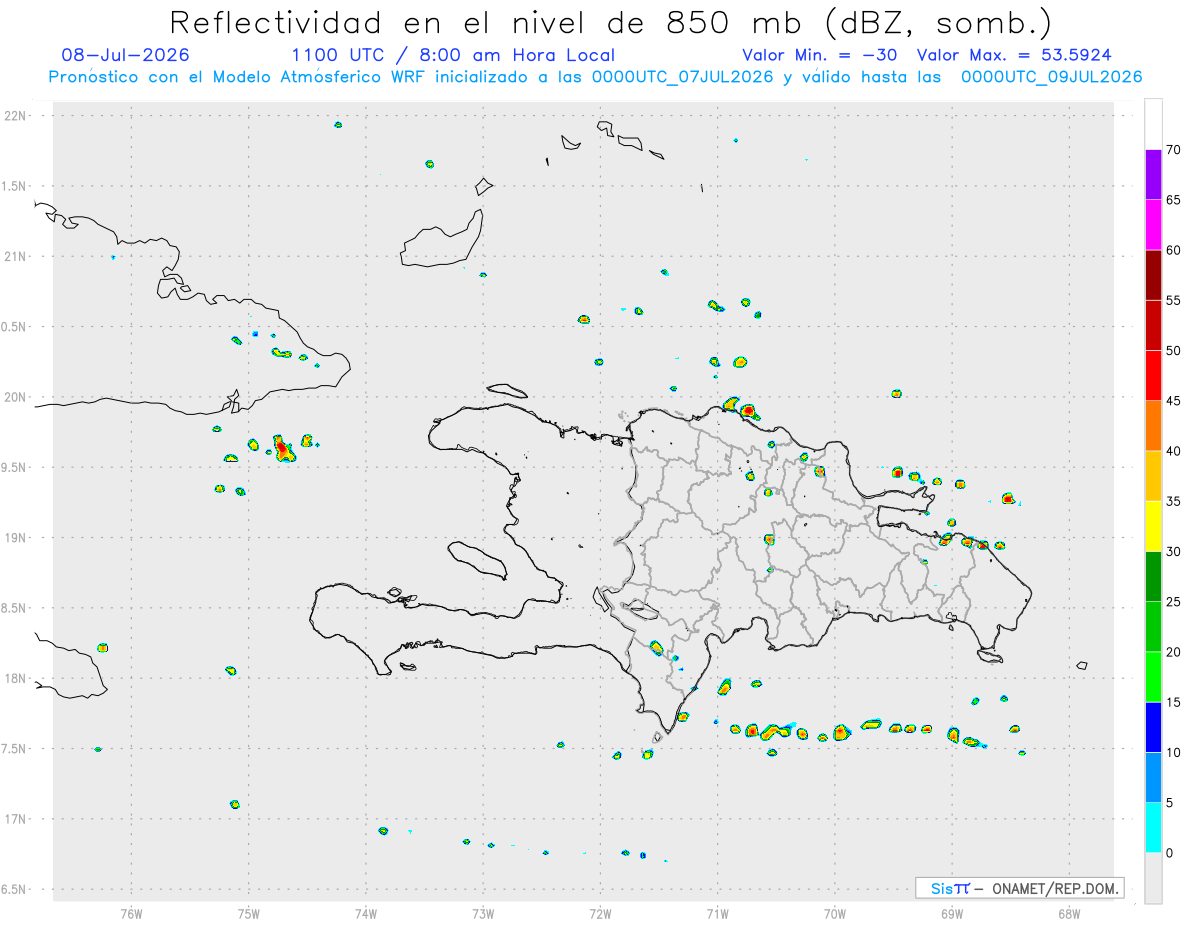Viewport: 1200px width, 927px height.
Task: Click the '71W' longitude label
Action: pos(717,912)
